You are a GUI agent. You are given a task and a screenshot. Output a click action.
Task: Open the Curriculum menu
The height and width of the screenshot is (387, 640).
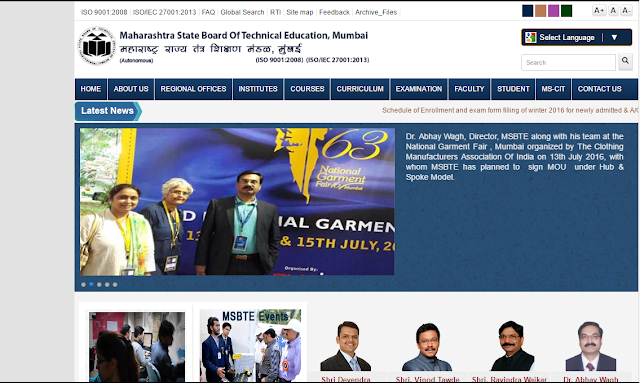(x=360, y=89)
